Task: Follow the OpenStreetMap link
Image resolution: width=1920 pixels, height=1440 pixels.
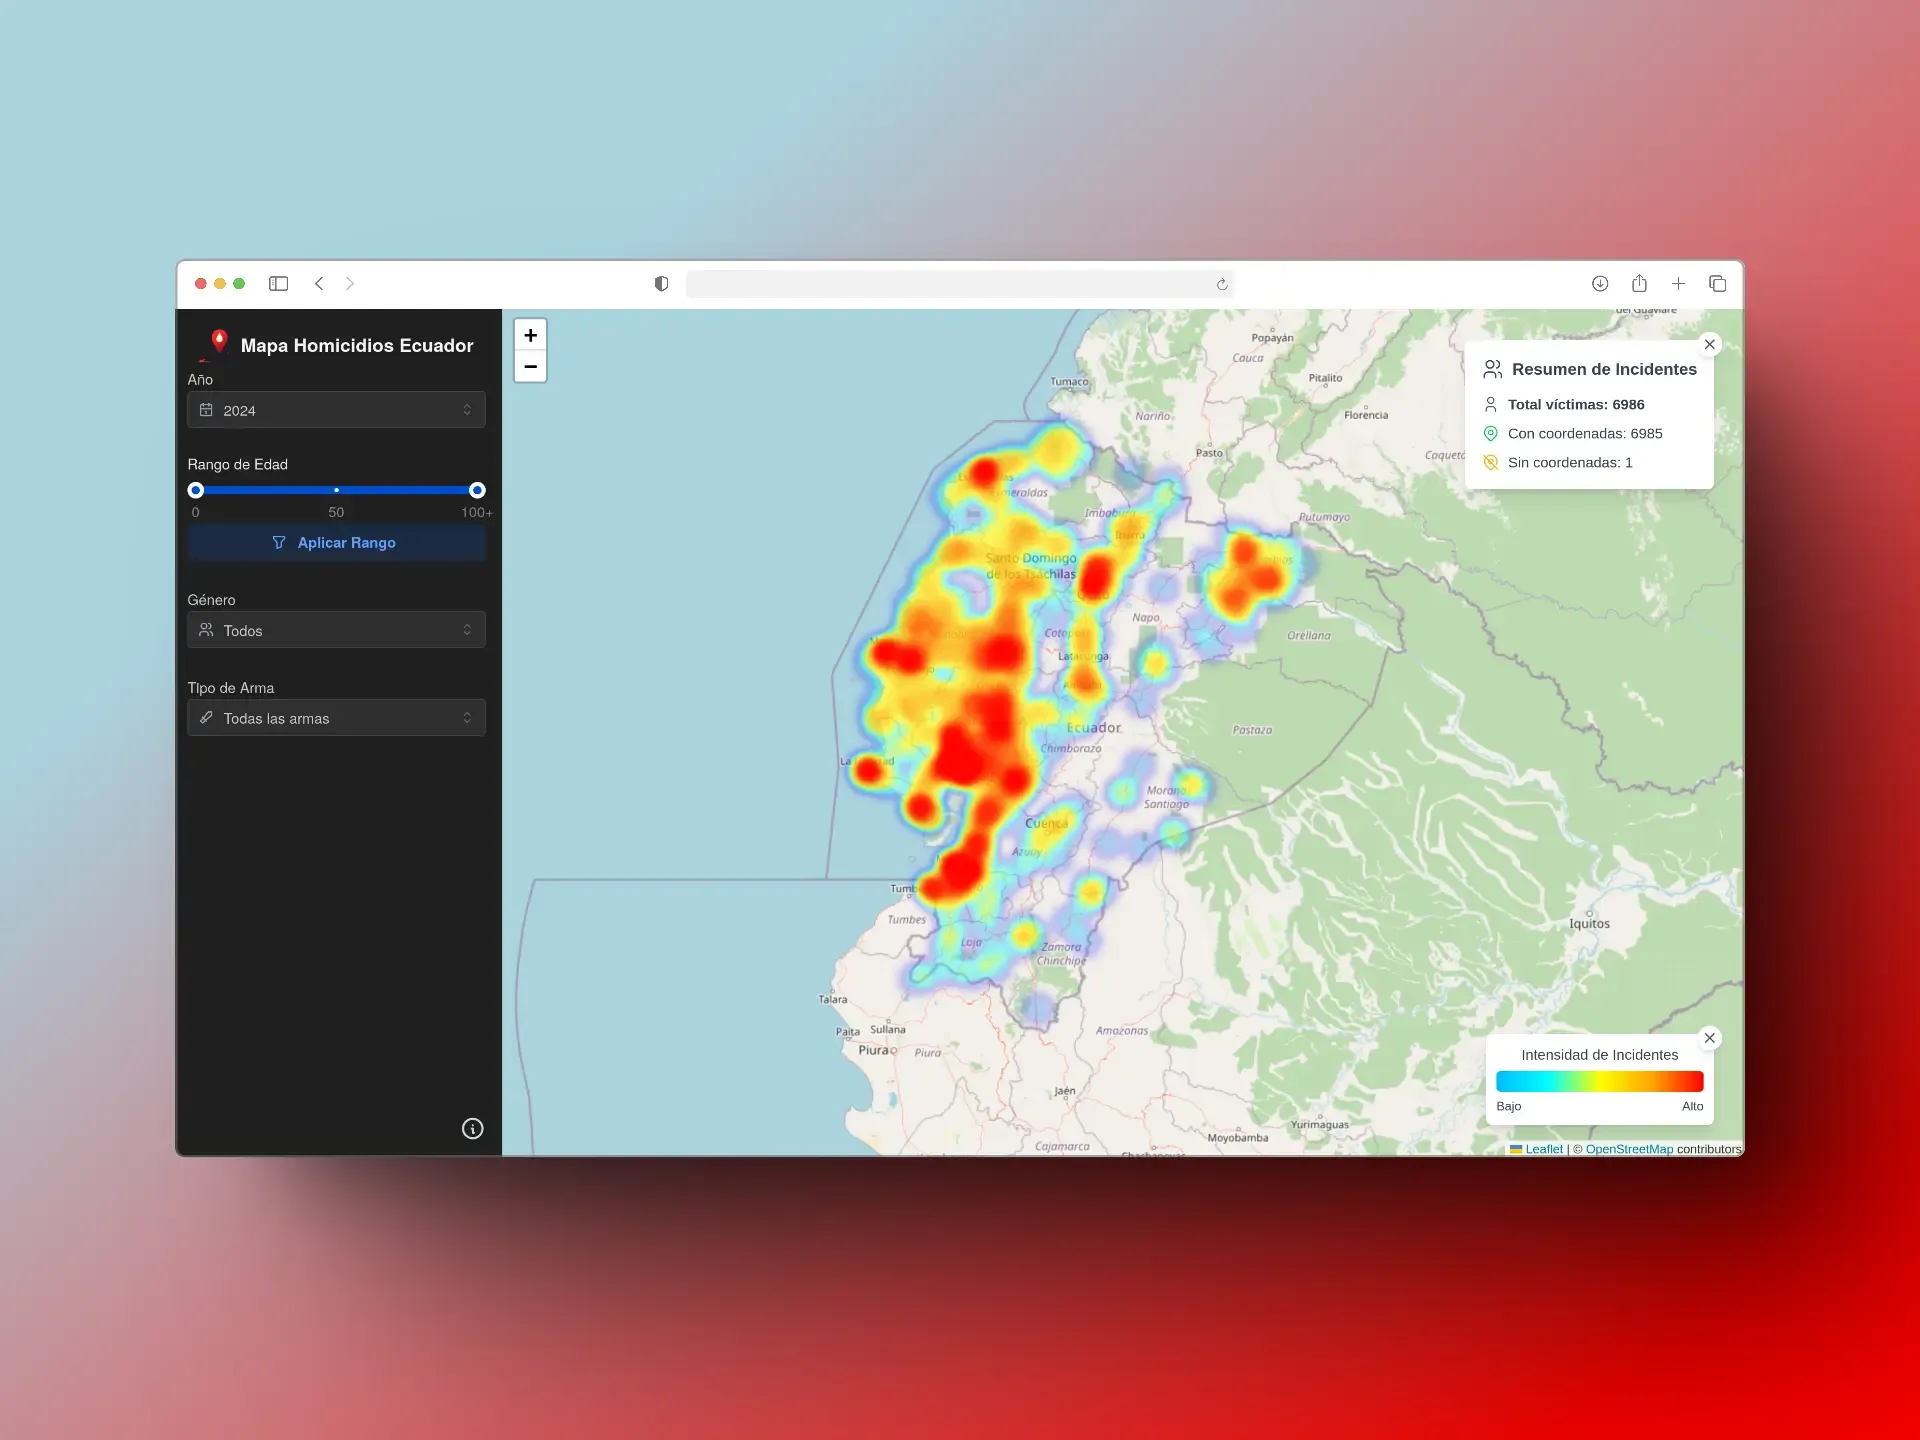Action: (1628, 1149)
